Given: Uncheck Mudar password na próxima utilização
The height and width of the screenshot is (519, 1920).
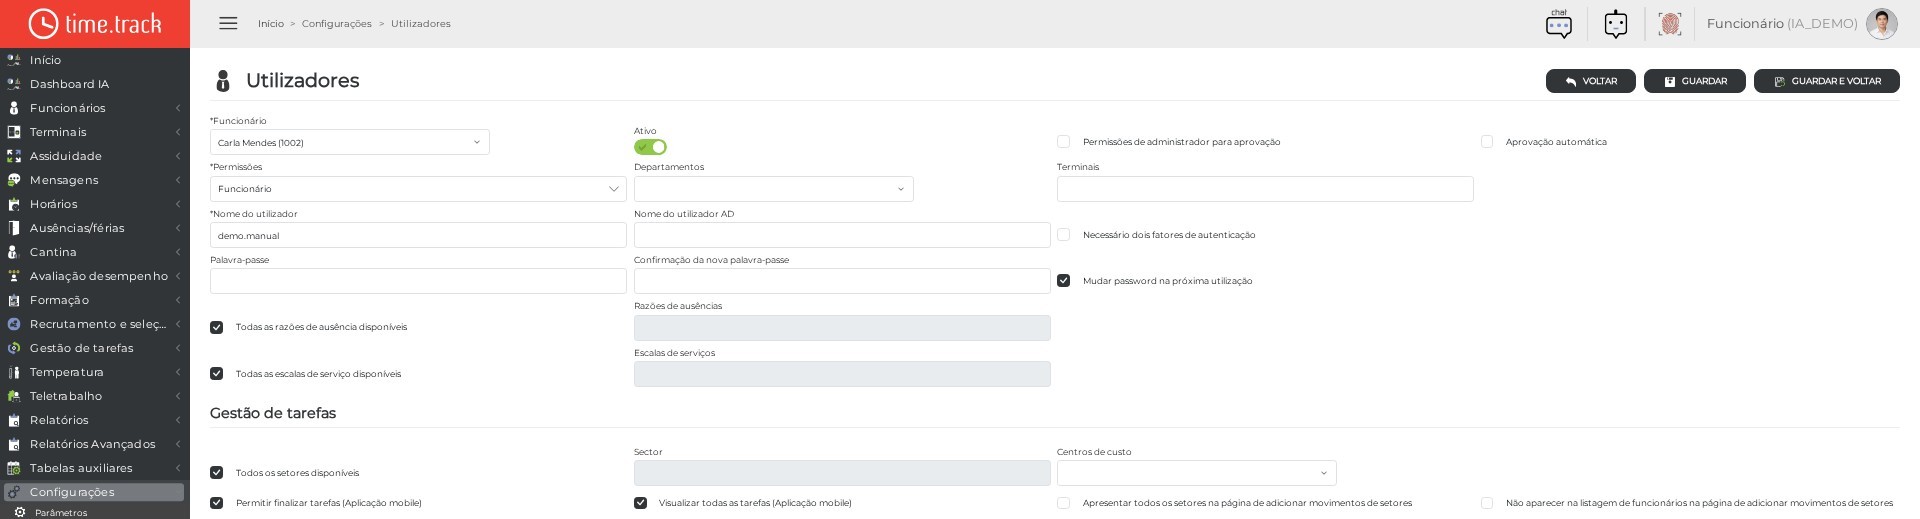Looking at the screenshot, I should (x=1064, y=281).
